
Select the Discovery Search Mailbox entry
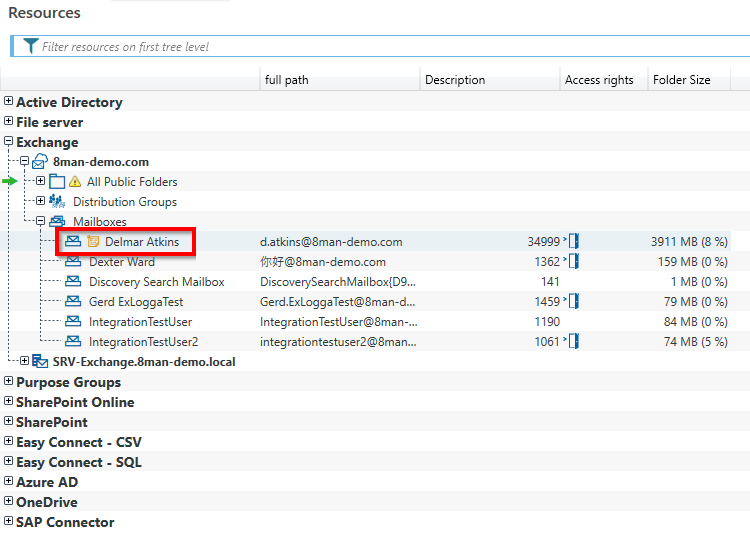click(156, 282)
